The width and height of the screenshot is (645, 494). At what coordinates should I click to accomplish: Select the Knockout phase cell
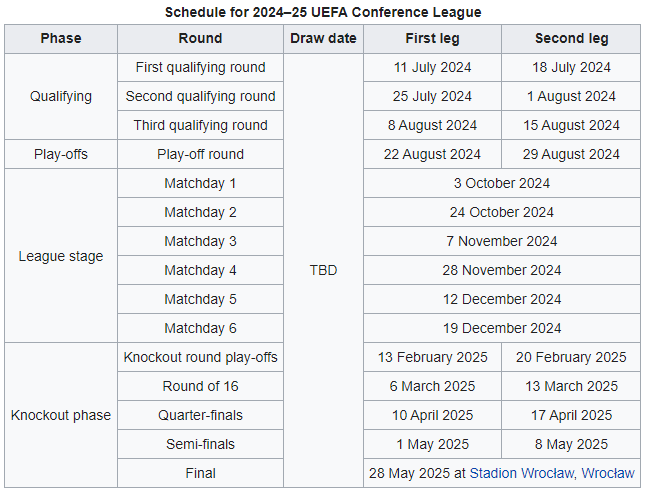61,415
